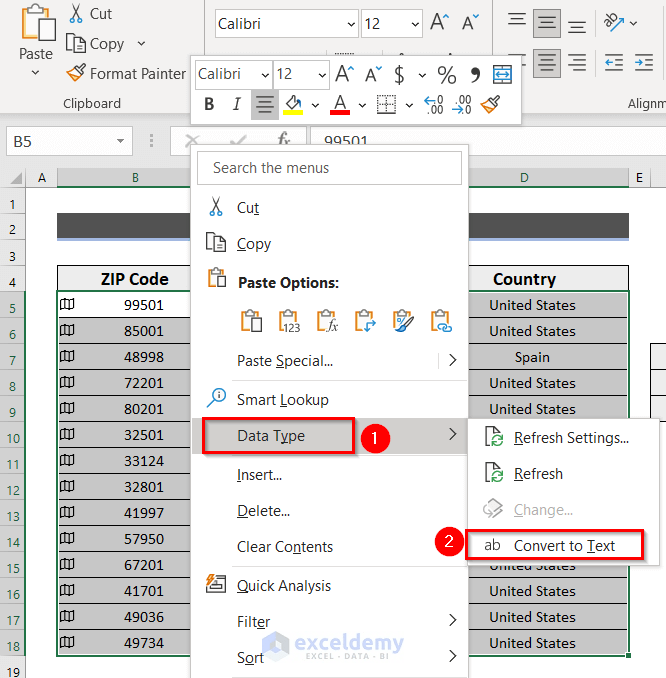Image resolution: width=666 pixels, height=678 pixels.
Task: Select cell with ZIP code 85001
Action: pyautogui.click(x=124, y=331)
